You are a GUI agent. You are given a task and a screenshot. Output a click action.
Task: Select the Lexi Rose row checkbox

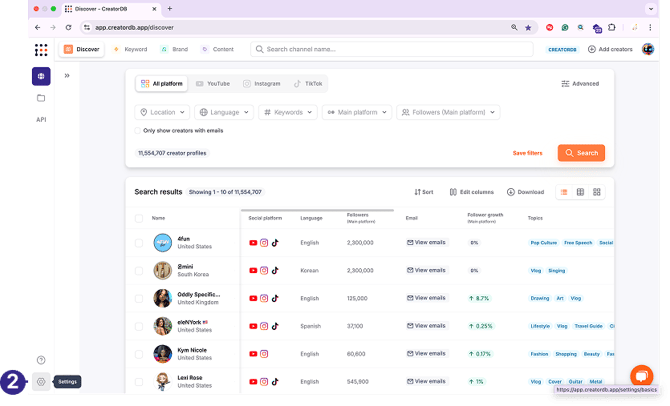tap(139, 382)
